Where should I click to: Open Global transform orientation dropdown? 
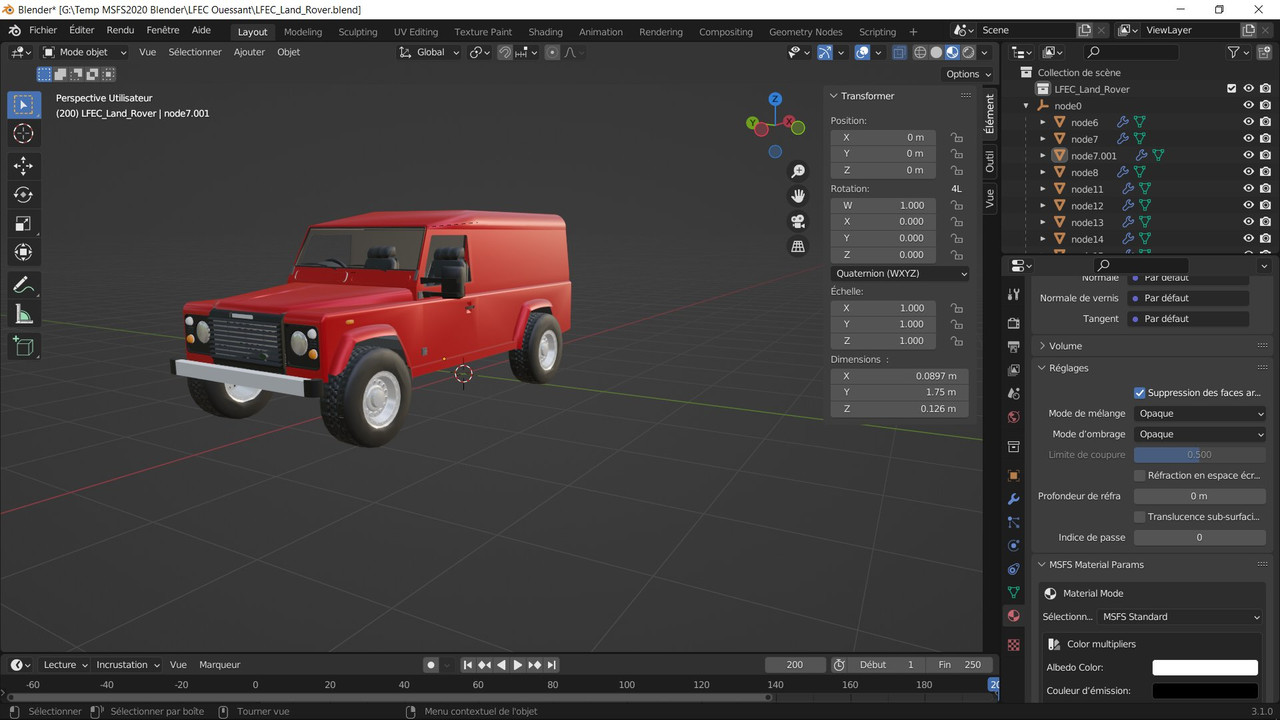[x=430, y=52]
